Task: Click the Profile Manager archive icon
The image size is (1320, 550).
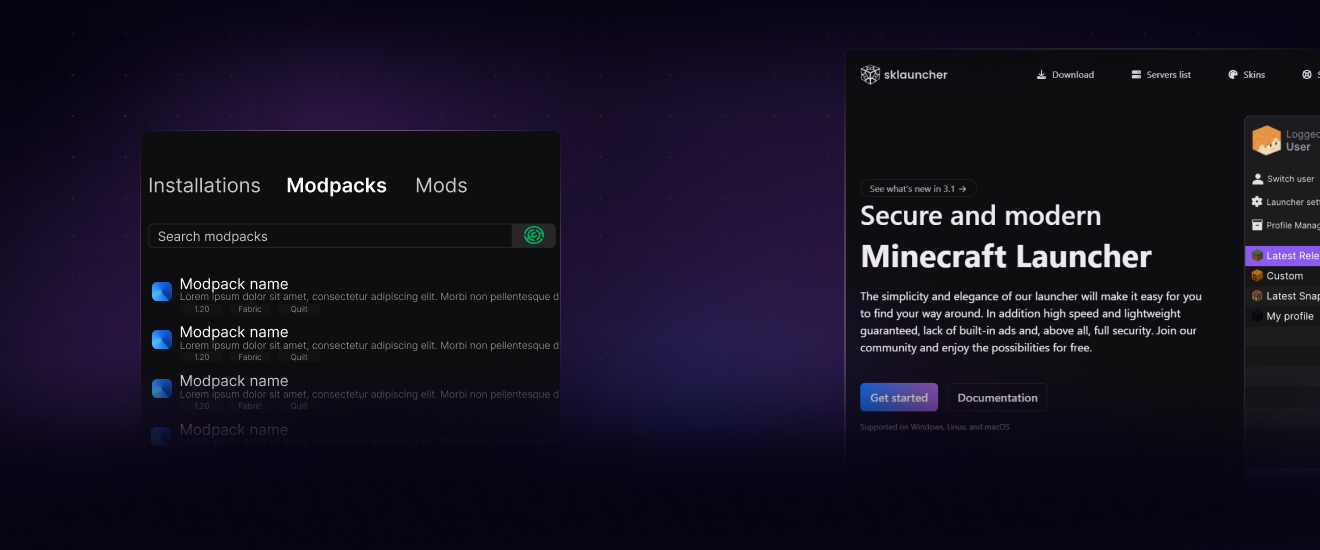Action: point(1257,225)
